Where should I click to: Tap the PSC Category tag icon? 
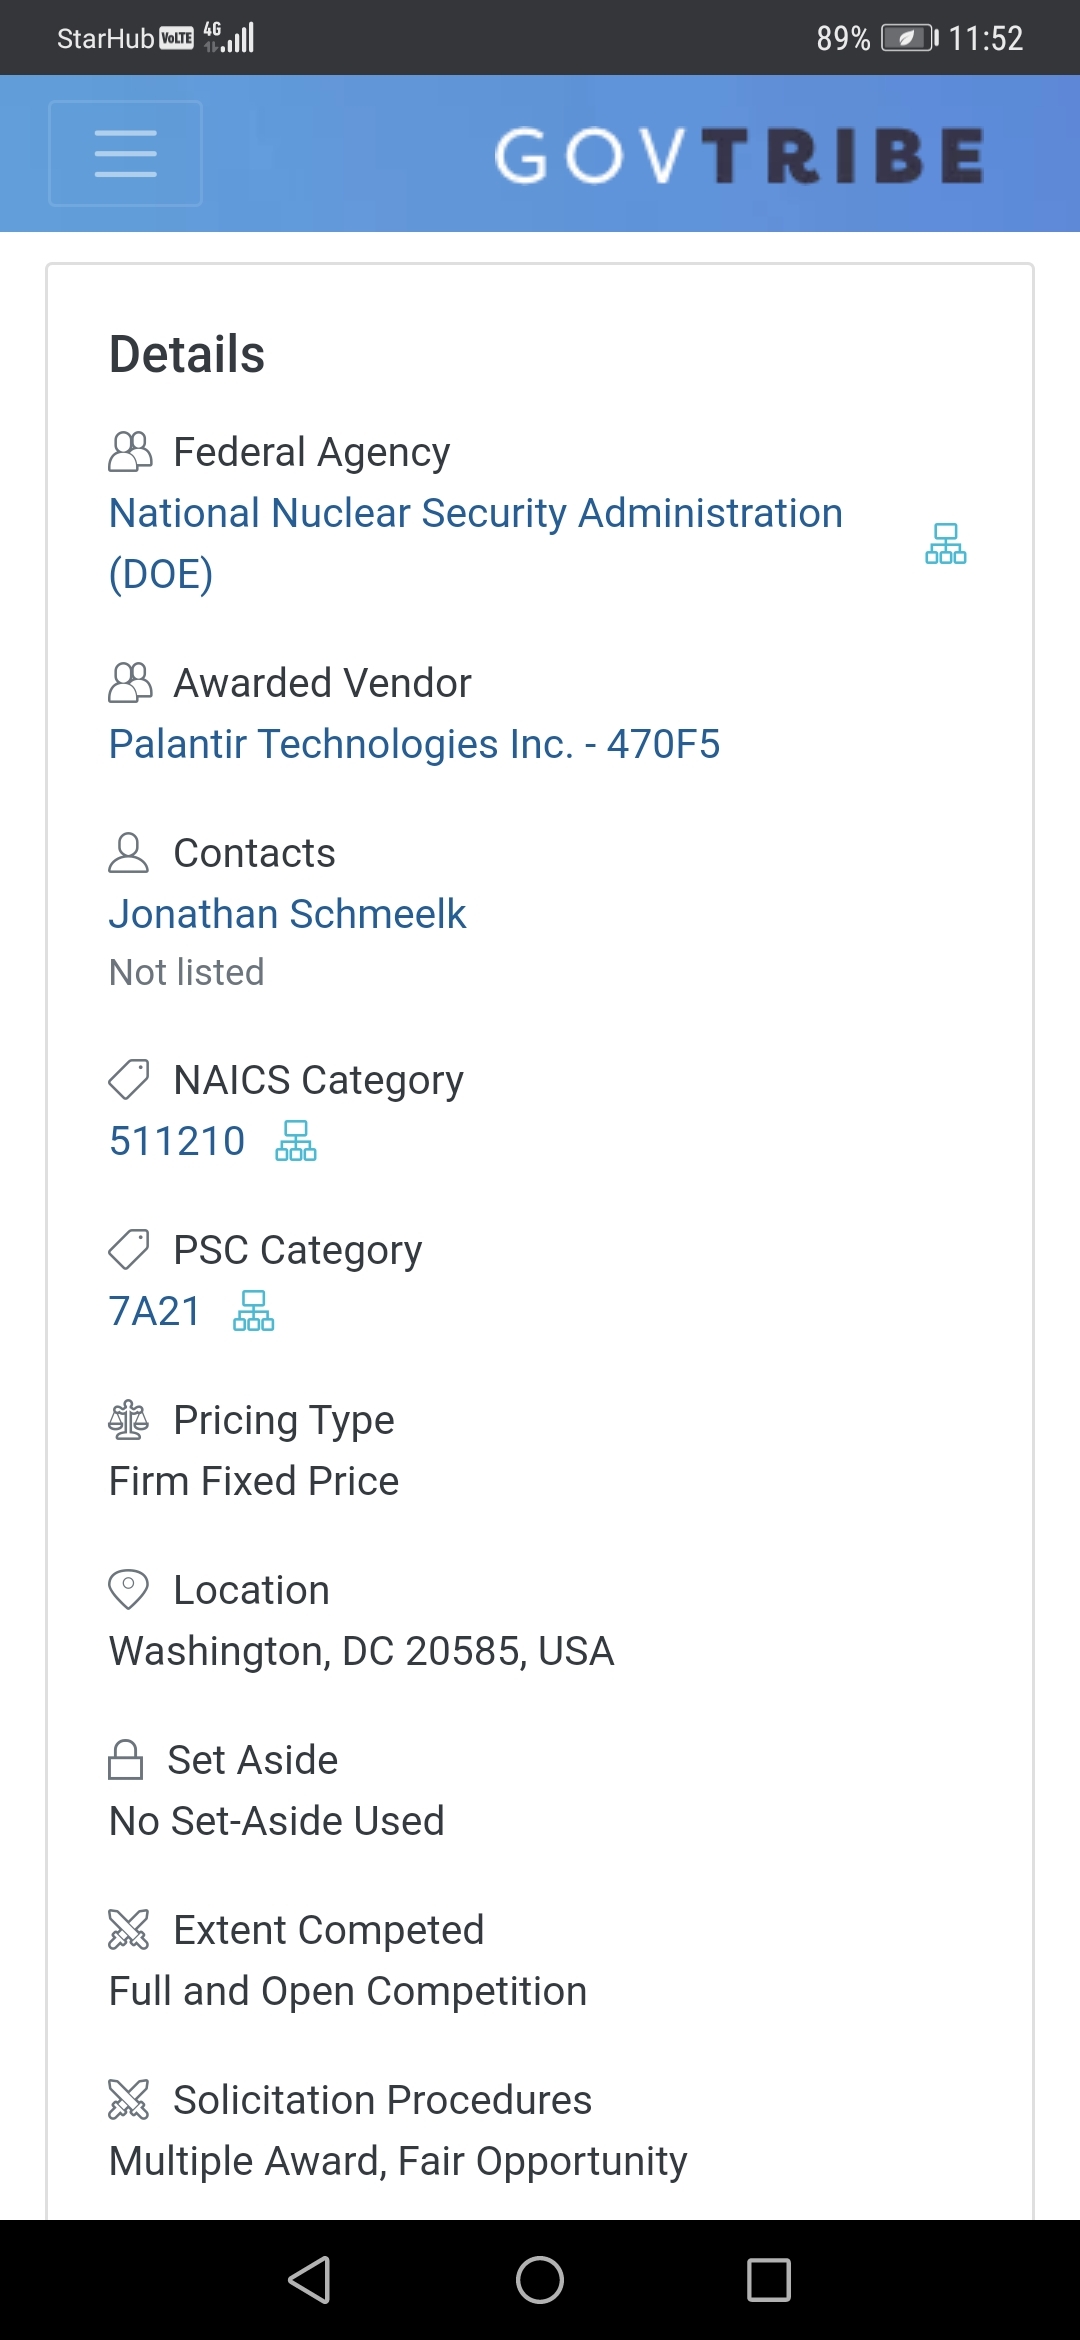(x=128, y=1250)
